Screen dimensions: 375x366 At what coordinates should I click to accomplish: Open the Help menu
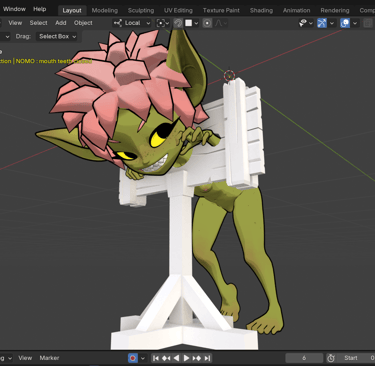coord(39,9)
